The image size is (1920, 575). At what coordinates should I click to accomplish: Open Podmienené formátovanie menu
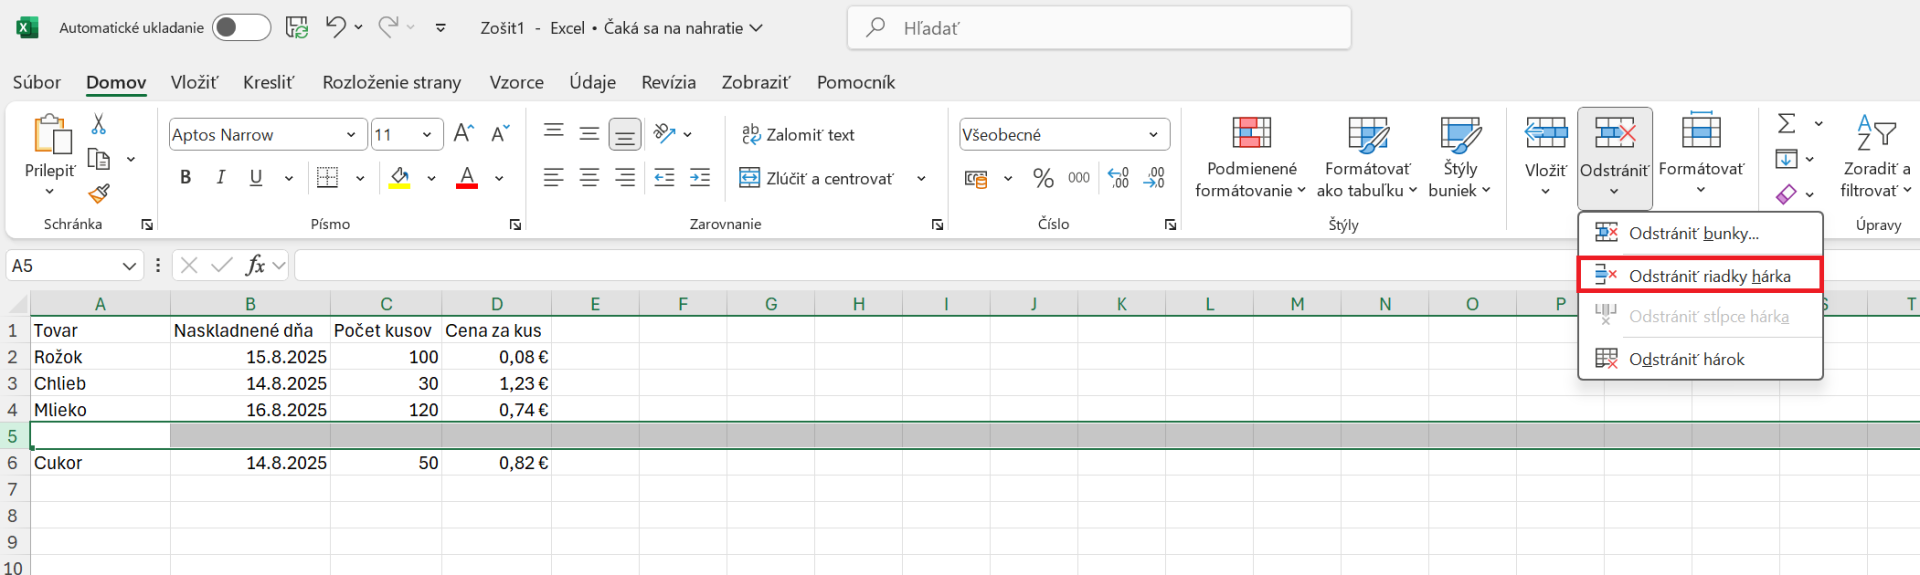click(1251, 157)
